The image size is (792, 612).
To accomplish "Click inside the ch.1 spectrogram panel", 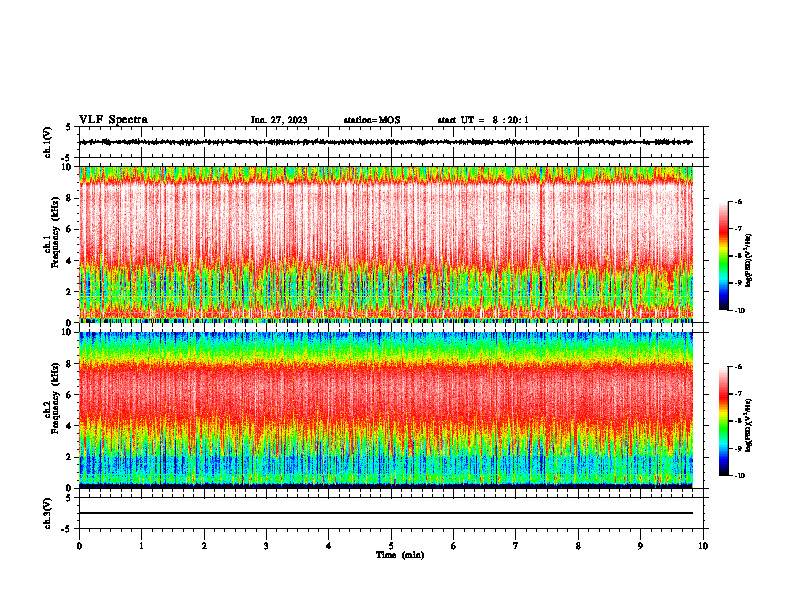I will point(386,244).
